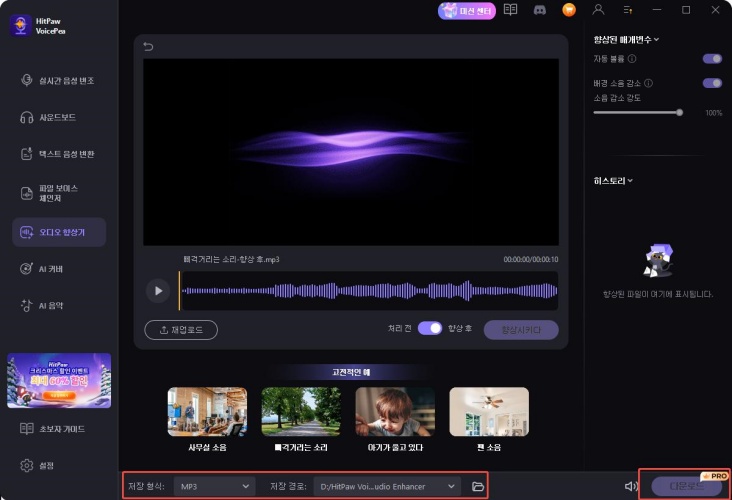Click the soundboard headphones sidebar icon
Screen dimensions: 732x500
(x=26, y=117)
